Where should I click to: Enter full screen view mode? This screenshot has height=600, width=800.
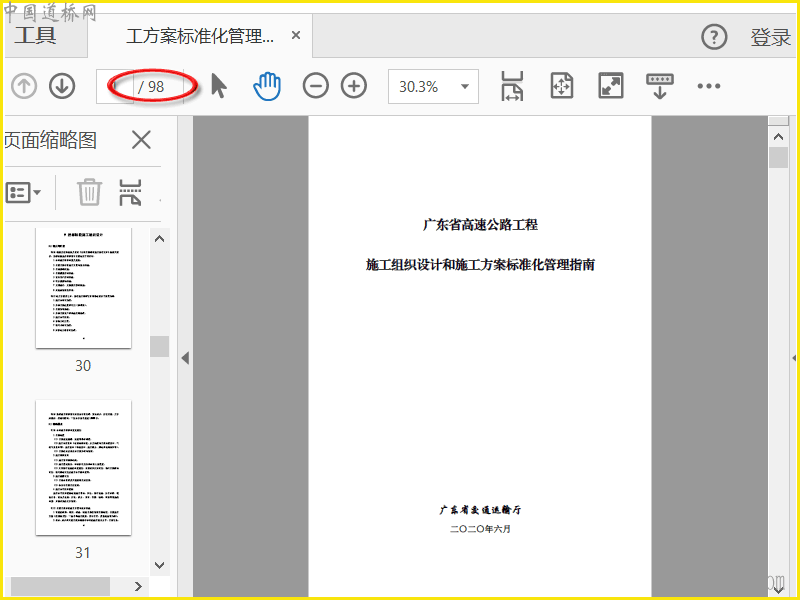(x=611, y=86)
